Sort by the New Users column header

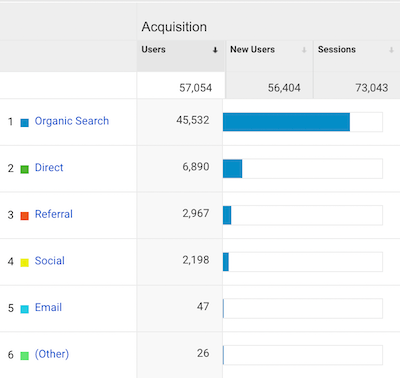(252, 49)
